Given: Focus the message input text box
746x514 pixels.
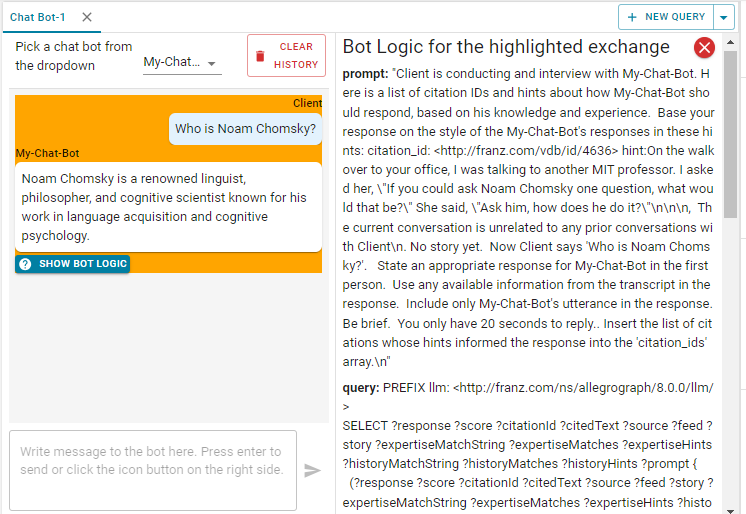Looking at the screenshot, I should (152, 470).
